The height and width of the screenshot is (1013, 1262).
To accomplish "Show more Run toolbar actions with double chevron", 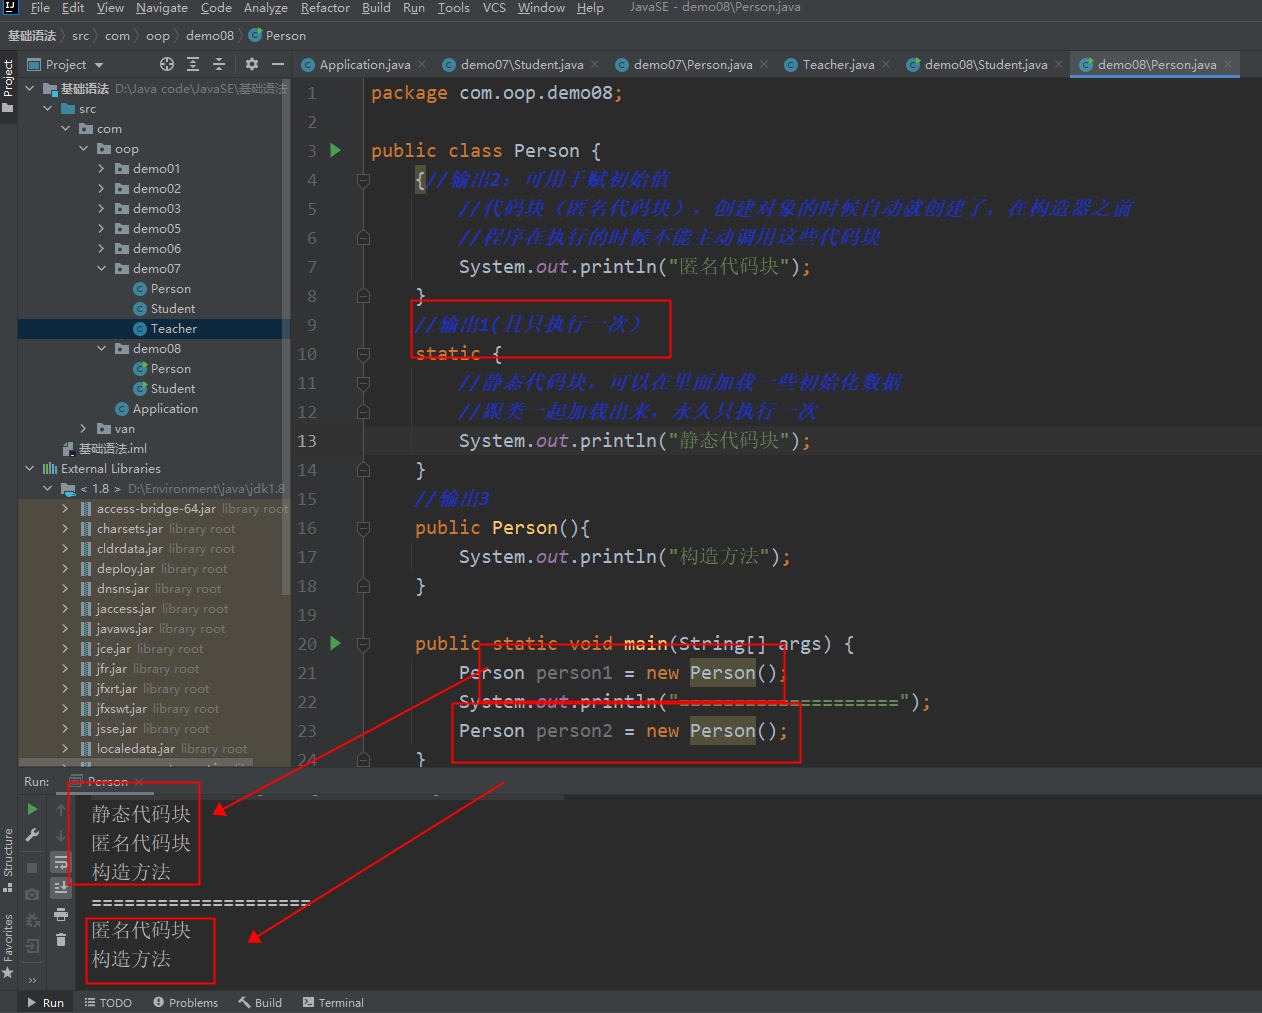I will (32, 980).
